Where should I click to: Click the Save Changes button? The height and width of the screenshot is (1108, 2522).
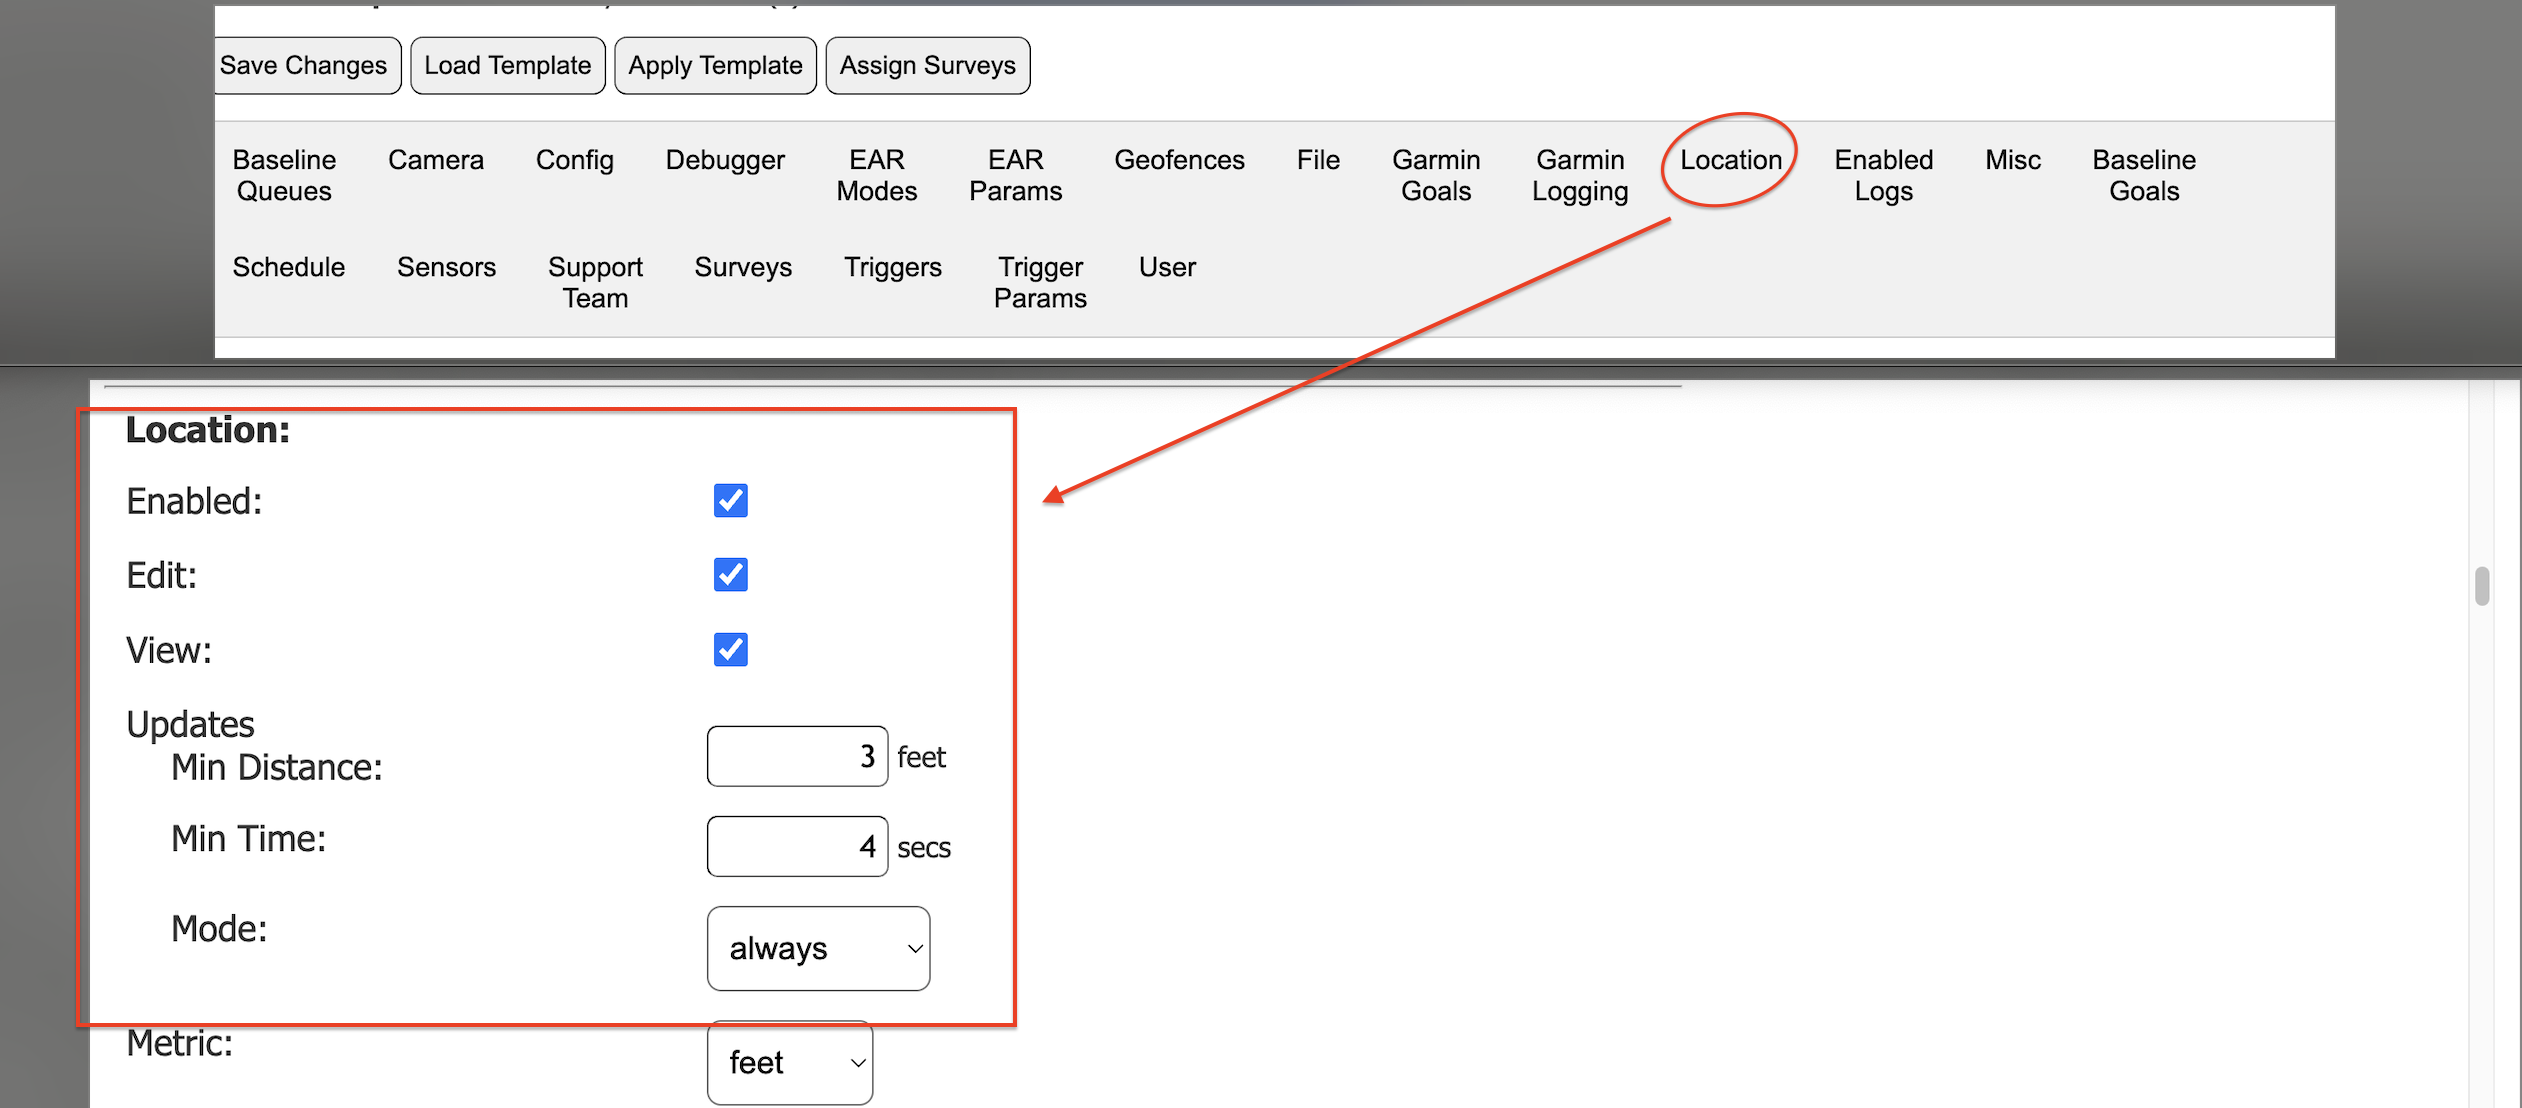point(304,65)
